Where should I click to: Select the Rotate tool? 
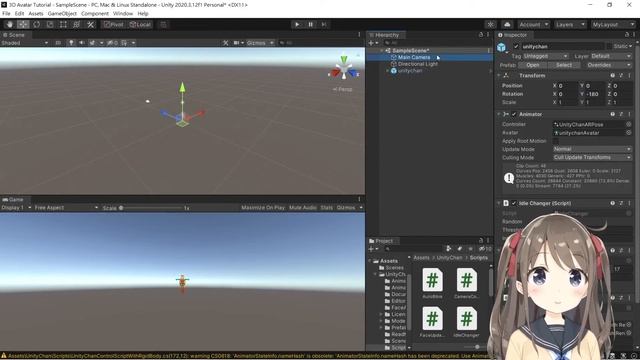pyautogui.click(x=36, y=24)
